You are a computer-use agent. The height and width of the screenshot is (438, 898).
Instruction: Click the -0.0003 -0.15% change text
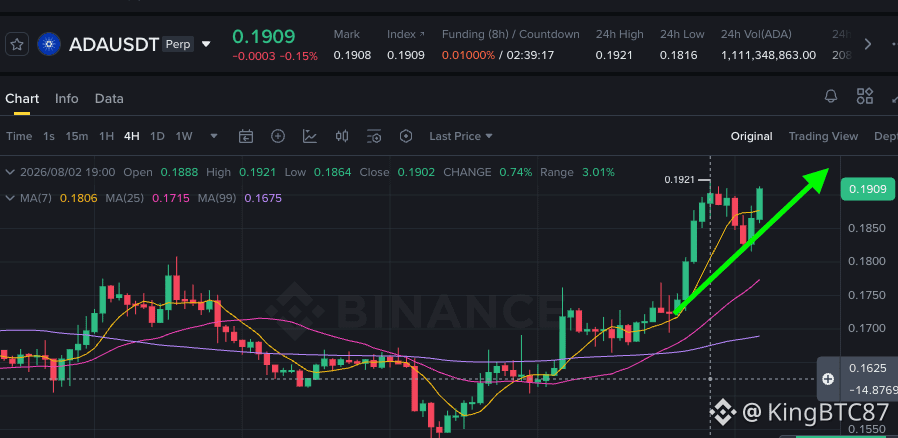(x=275, y=56)
